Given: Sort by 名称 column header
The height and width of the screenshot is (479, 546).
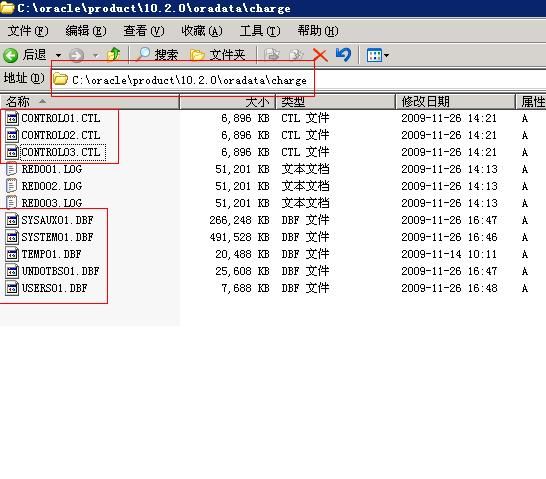Looking at the screenshot, I should pos(89,102).
